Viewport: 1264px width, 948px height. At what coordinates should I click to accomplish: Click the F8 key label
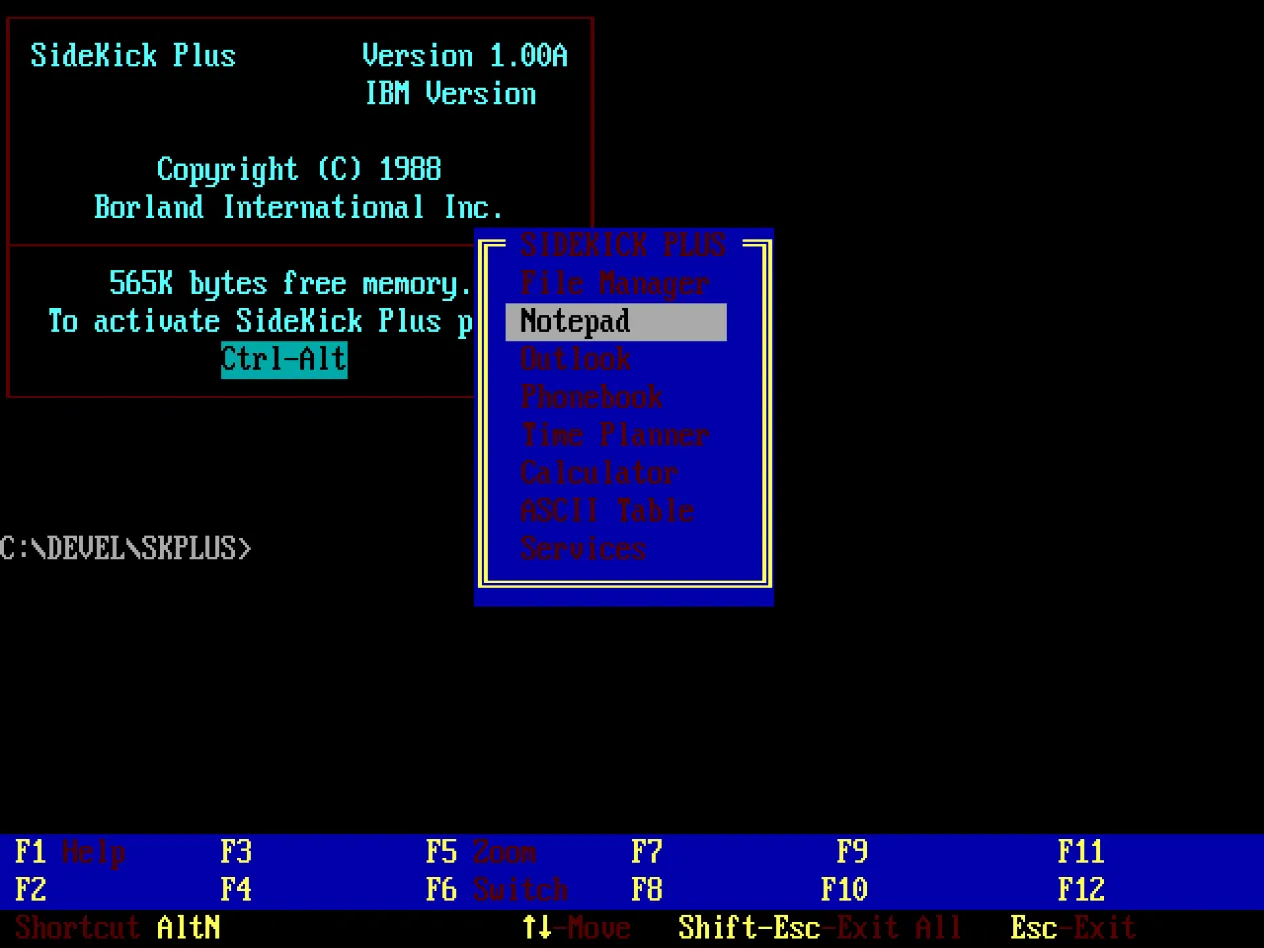click(x=647, y=890)
